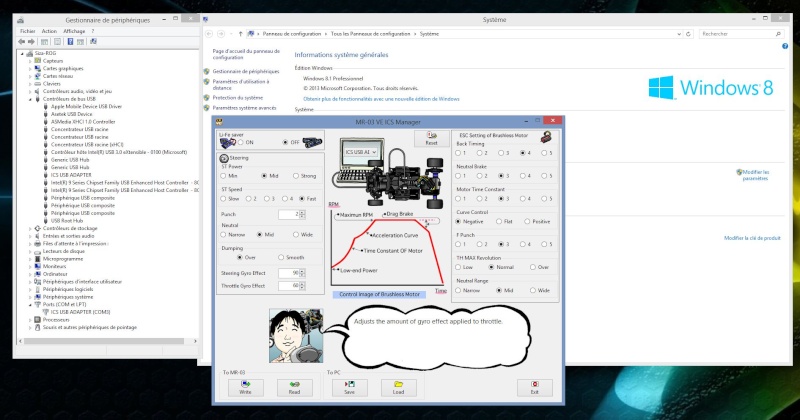Image resolution: width=800 pixels, height=420 pixels.
Task: Click the Claviers keyboard icon
Action: click(x=37, y=84)
